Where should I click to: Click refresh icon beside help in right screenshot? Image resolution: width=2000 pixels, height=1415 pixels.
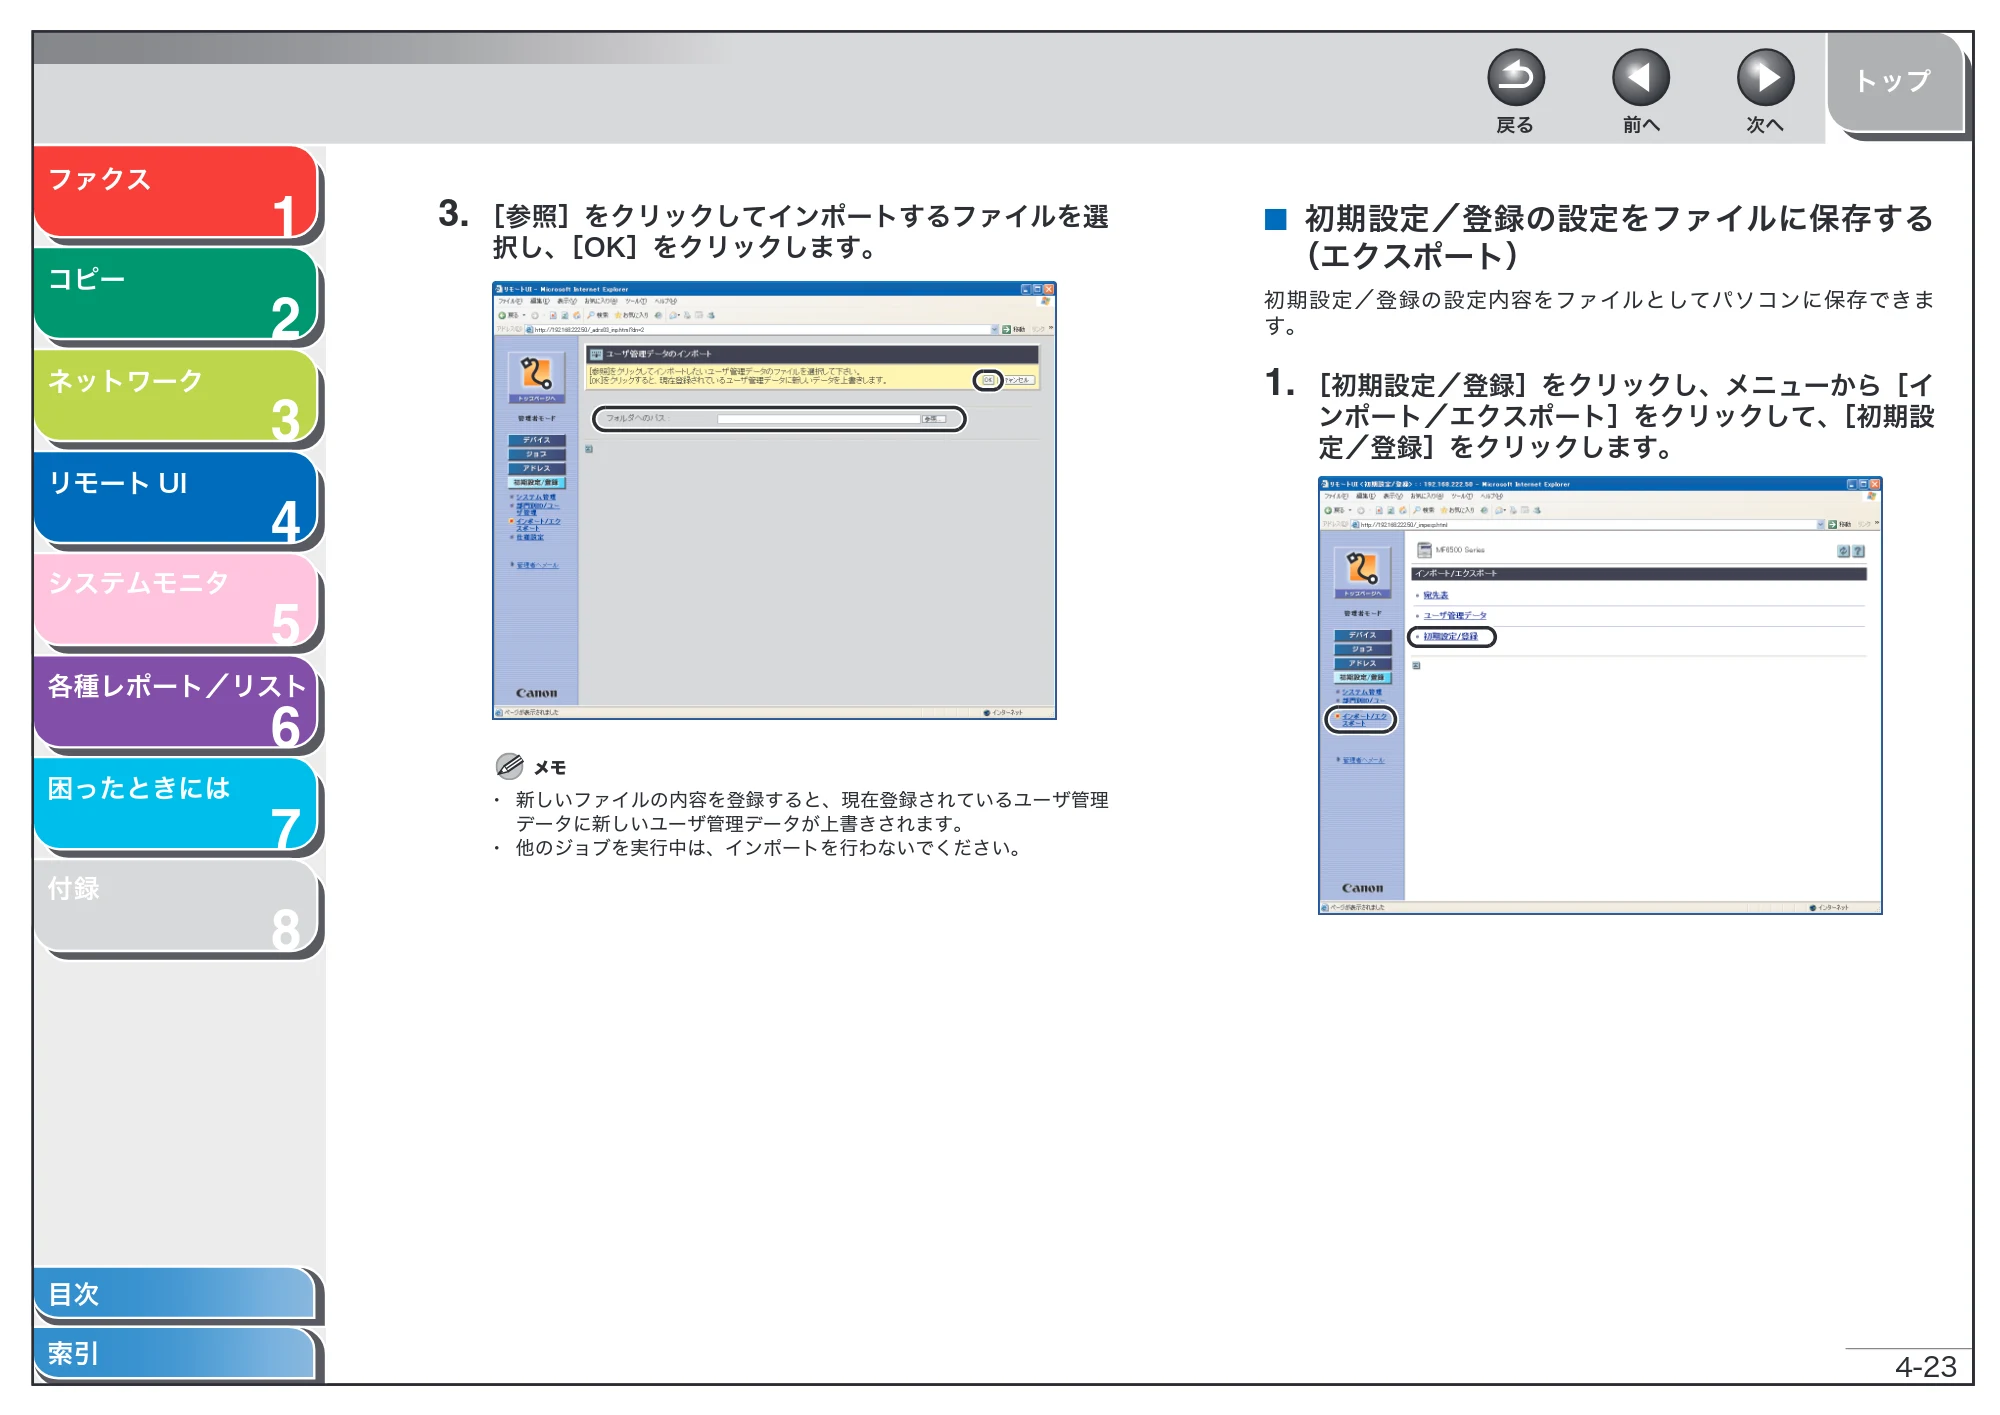[x=1843, y=551]
